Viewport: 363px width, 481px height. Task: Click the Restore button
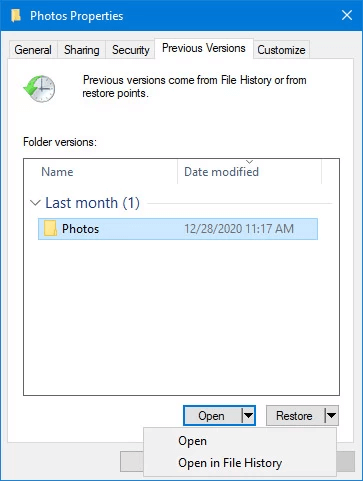click(294, 416)
